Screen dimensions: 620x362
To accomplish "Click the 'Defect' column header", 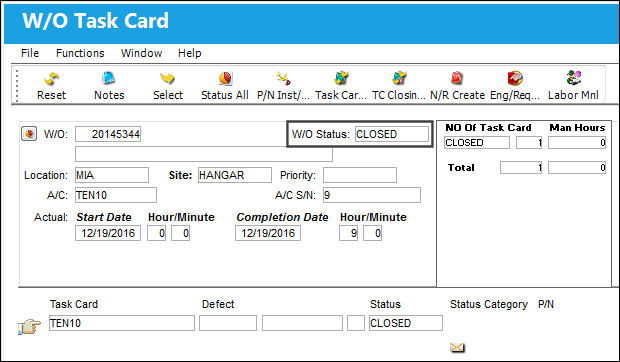I will 218,304.
